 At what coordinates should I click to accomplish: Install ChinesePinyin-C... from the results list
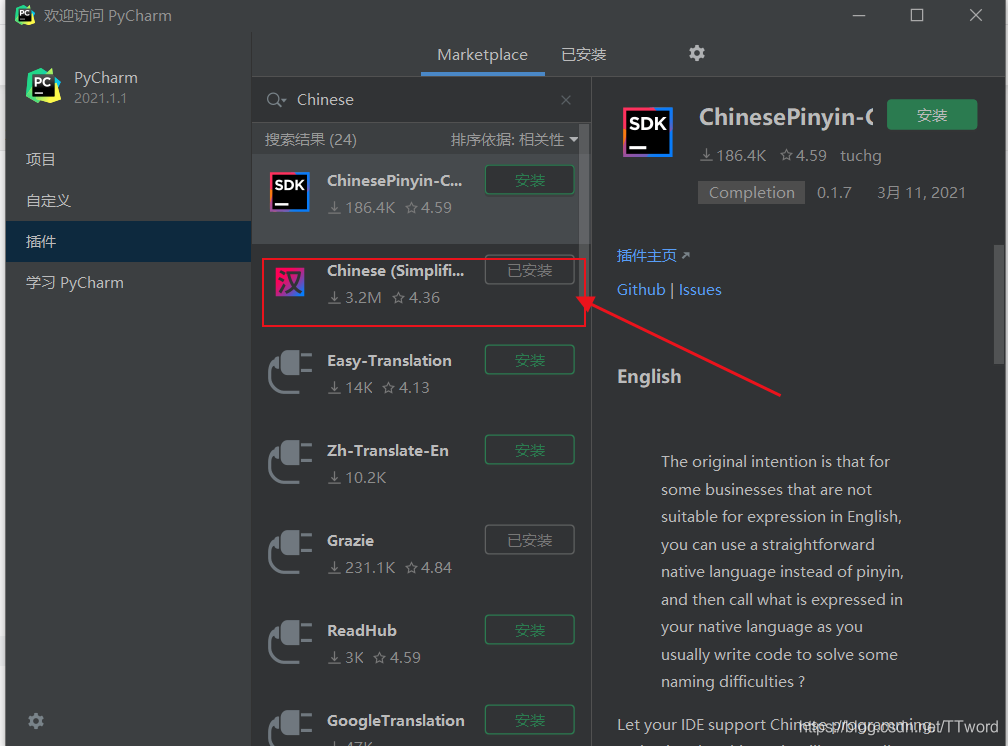point(530,180)
